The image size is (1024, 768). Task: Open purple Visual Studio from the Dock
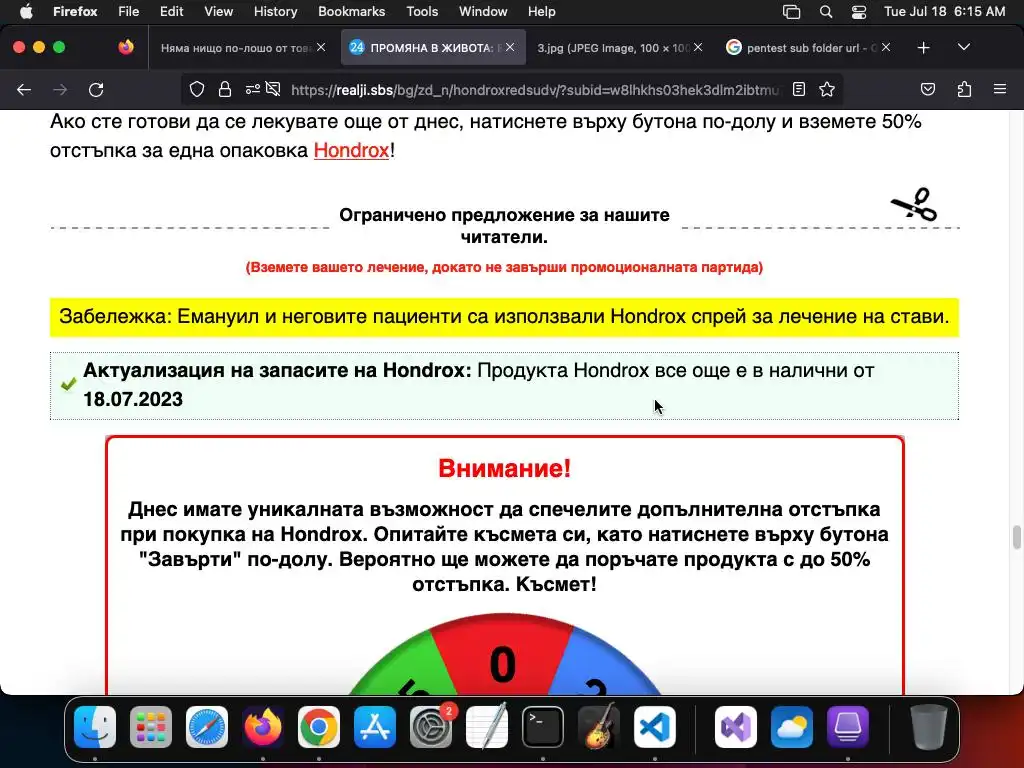click(x=736, y=727)
